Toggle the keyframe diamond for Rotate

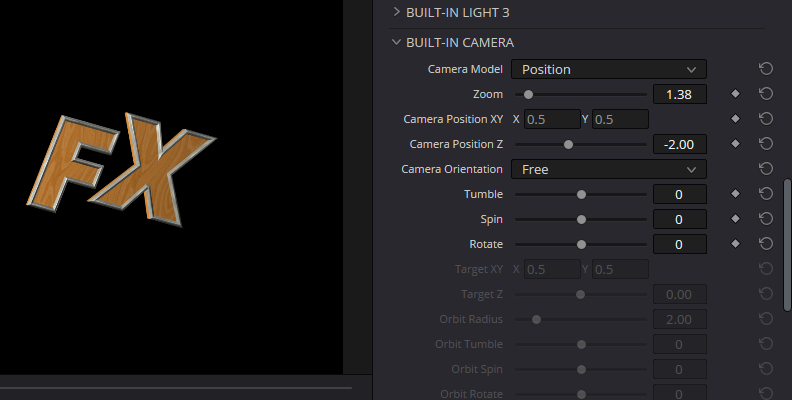point(735,244)
